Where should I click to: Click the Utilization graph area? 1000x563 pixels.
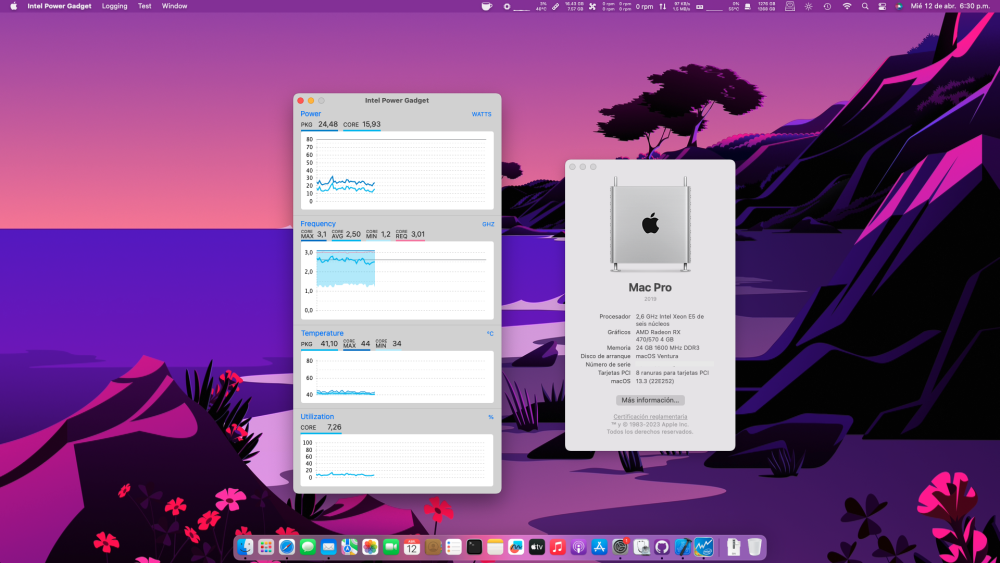(x=397, y=460)
